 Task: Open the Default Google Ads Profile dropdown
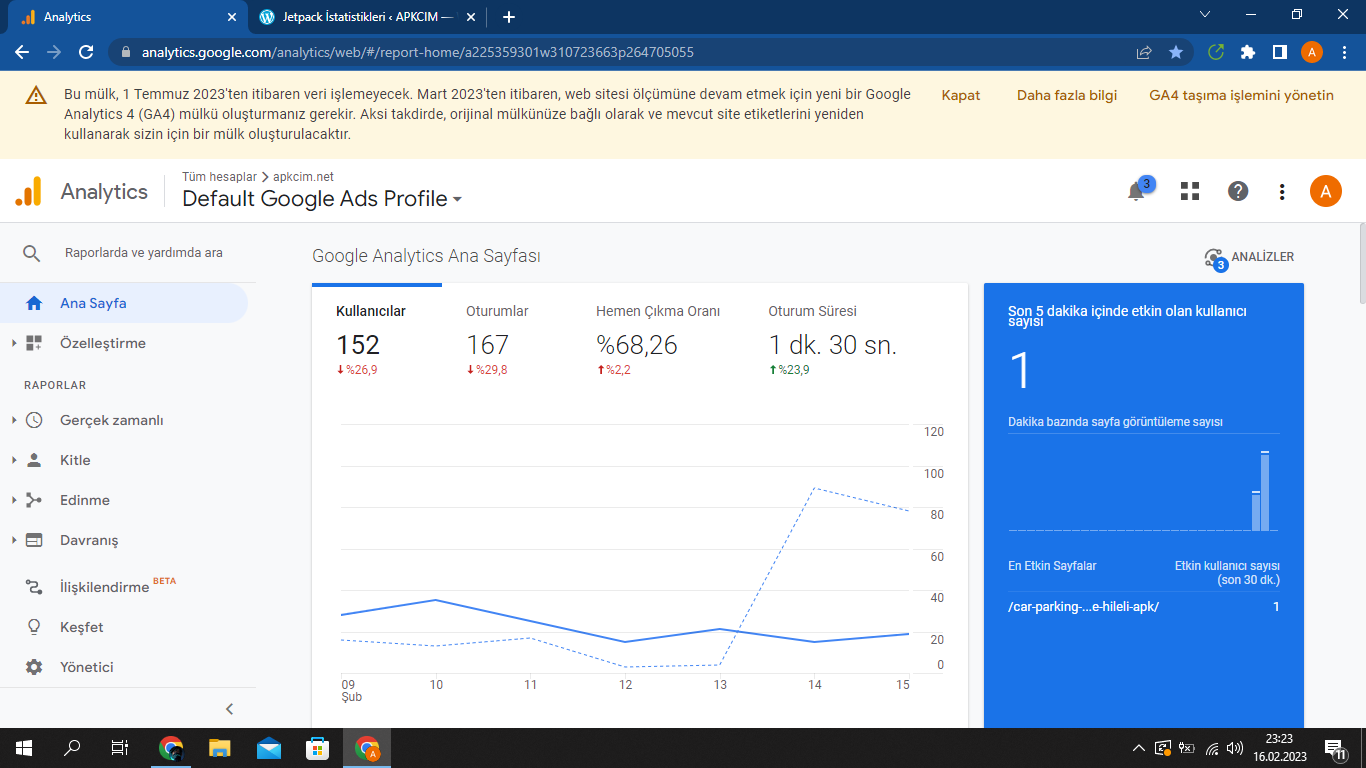click(322, 199)
